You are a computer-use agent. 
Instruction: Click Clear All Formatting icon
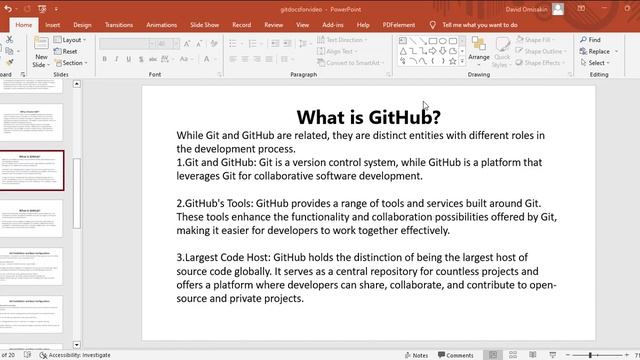pyautogui.click(x=214, y=43)
